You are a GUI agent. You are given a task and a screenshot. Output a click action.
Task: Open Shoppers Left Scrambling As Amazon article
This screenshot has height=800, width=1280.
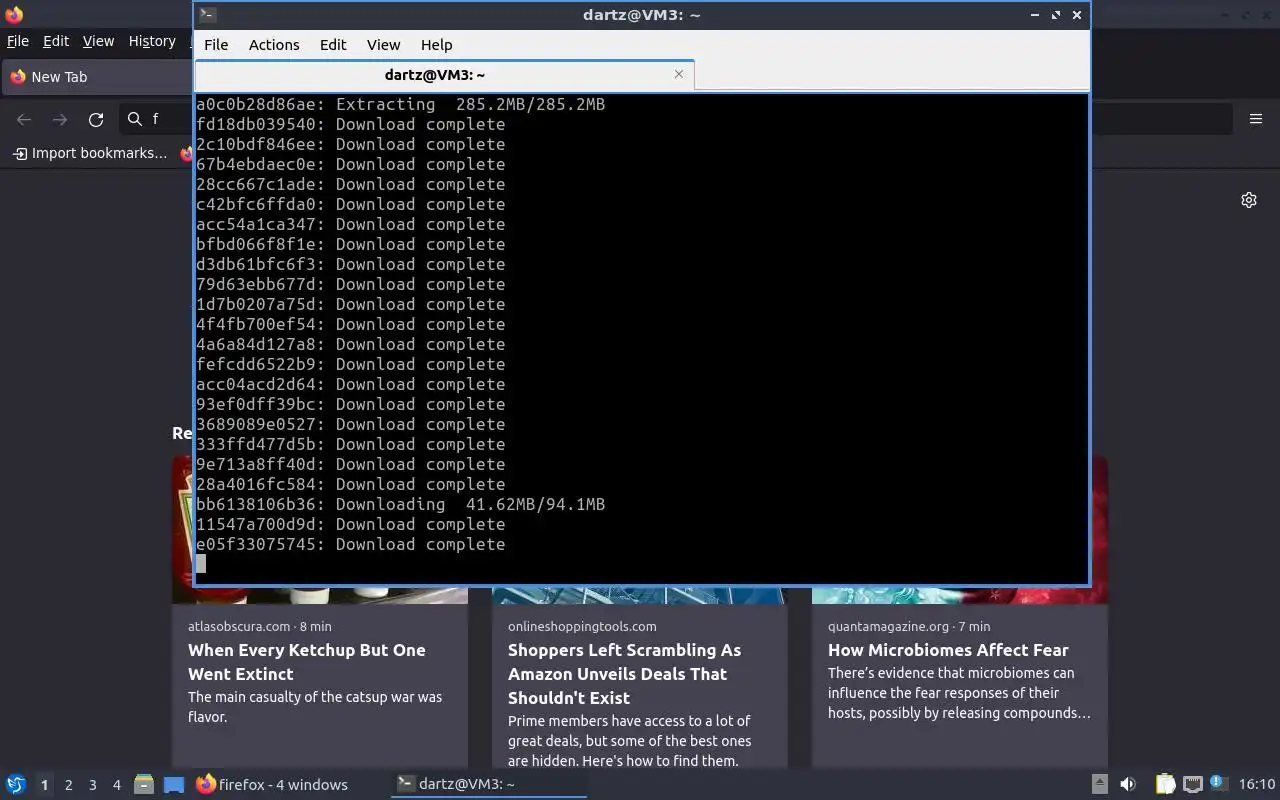tap(625, 674)
